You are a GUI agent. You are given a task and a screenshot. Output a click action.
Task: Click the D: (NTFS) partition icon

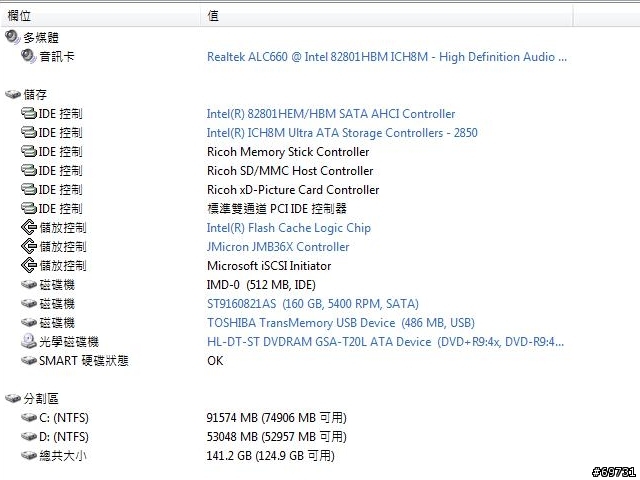coord(29,436)
